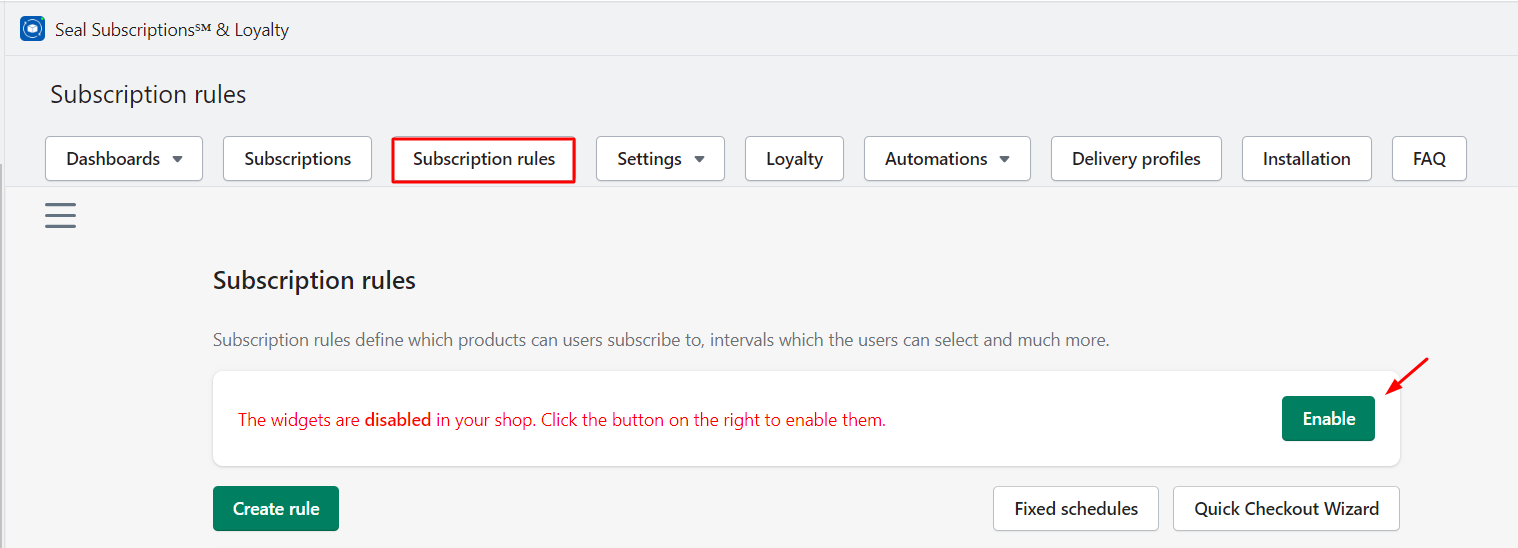Viewport: 1518px width, 548px height.
Task: Open the Subscriptions tab
Action: pos(297,159)
